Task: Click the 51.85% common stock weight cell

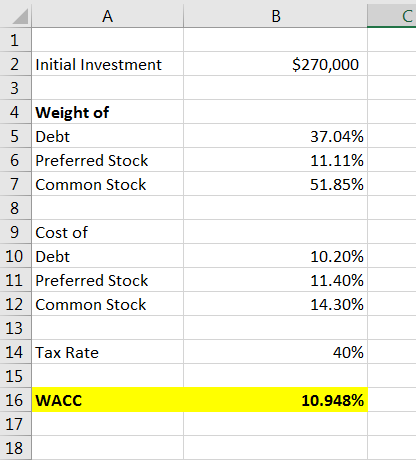Action: pyautogui.click(x=275, y=184)
